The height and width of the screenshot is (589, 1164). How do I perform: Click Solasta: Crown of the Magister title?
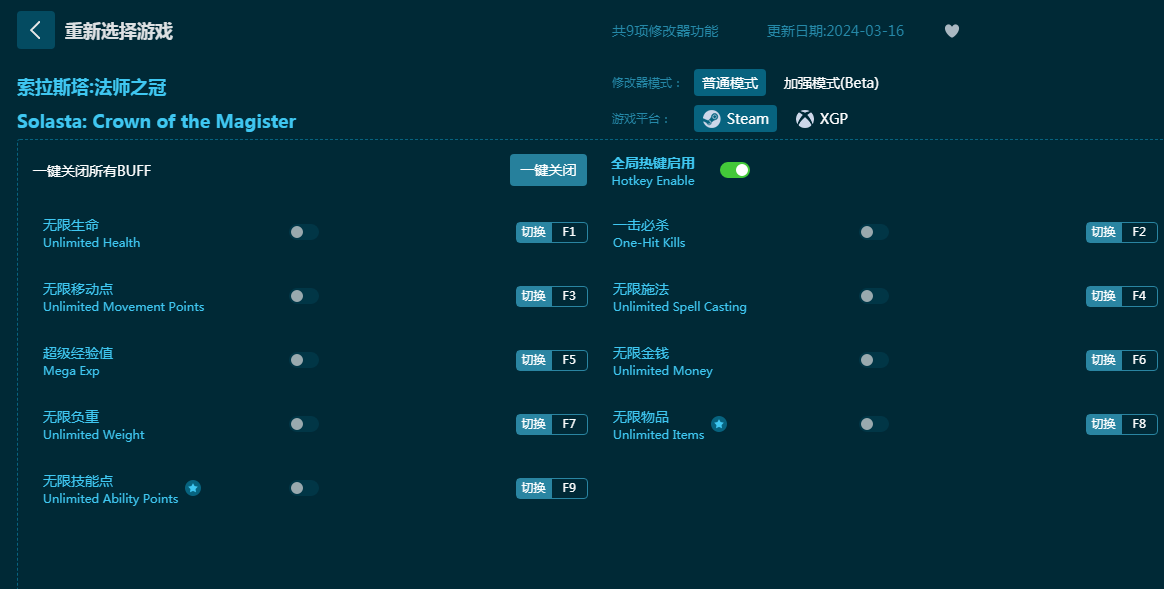coord(157,122)
